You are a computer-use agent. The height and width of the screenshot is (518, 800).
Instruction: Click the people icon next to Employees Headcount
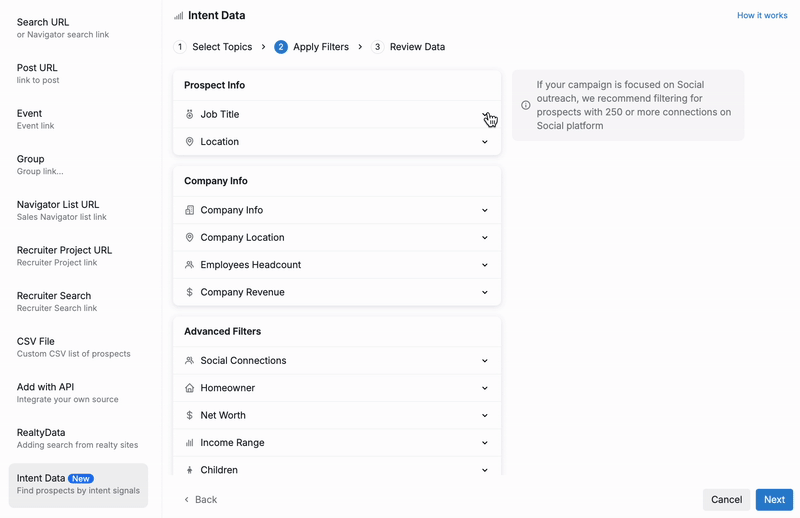(x=189, y=265)
